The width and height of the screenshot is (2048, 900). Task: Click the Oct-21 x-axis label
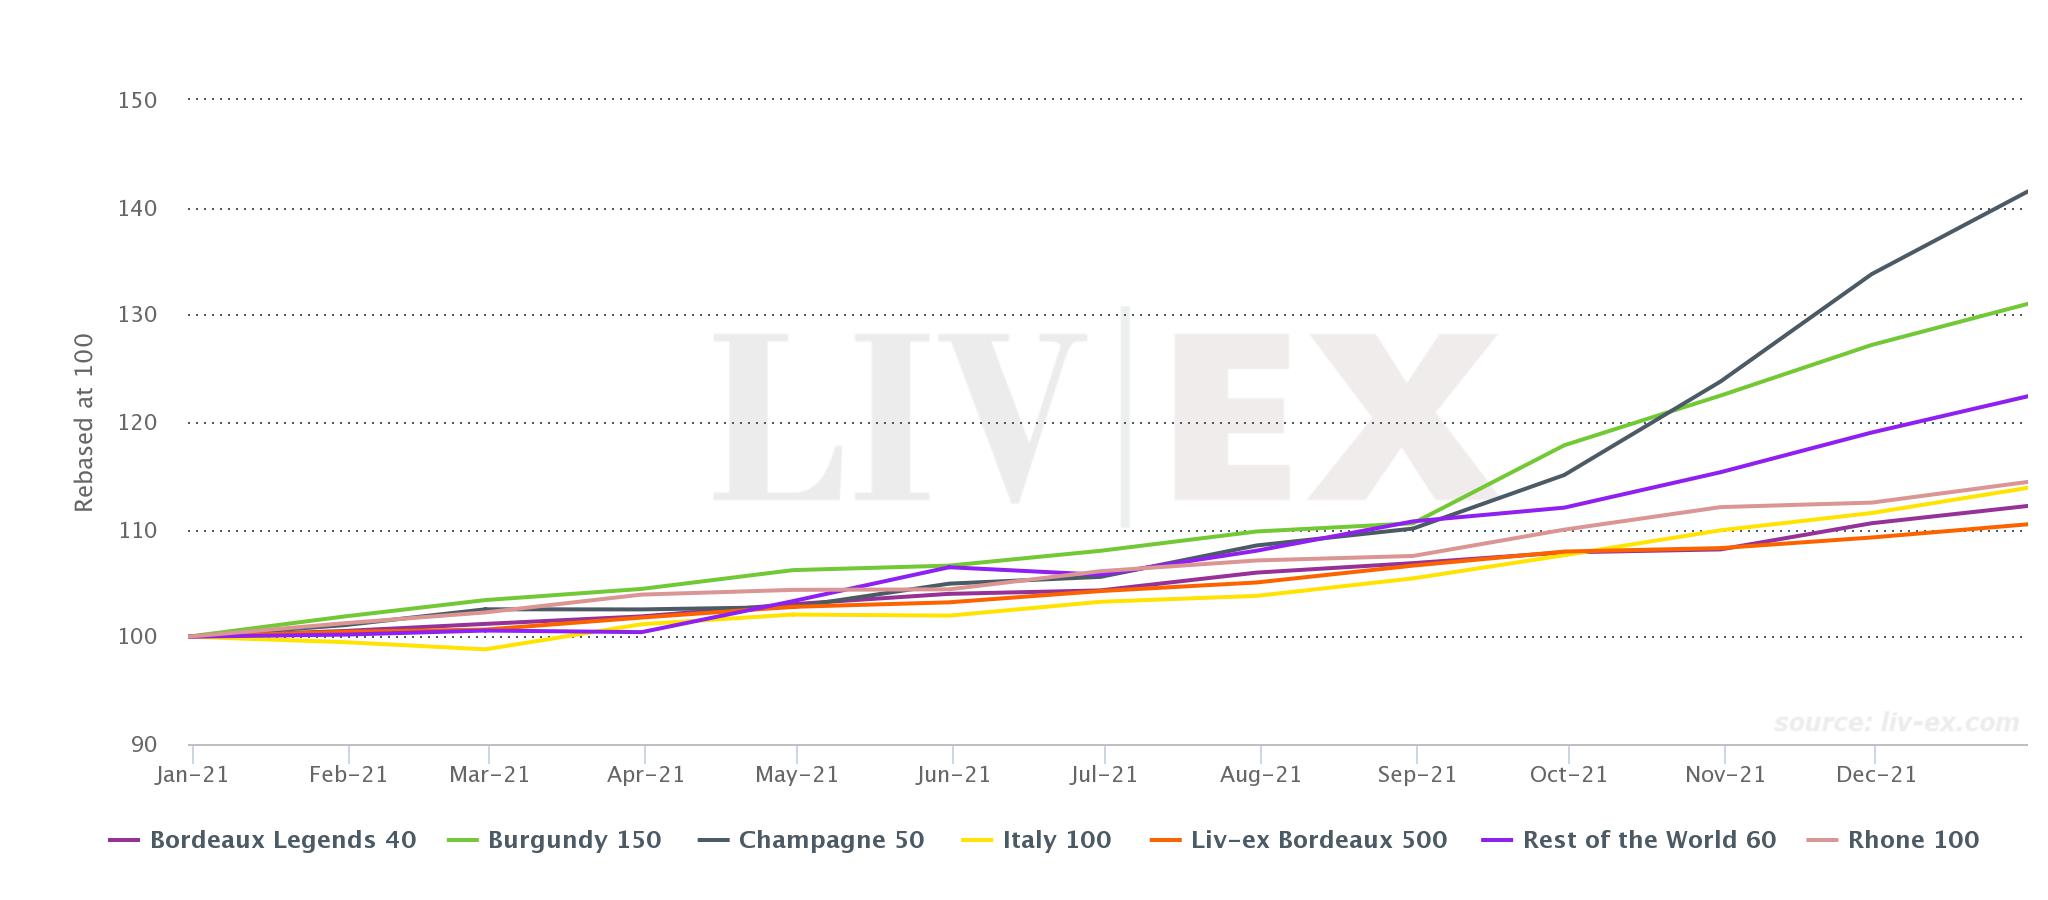pos(1568,774)
